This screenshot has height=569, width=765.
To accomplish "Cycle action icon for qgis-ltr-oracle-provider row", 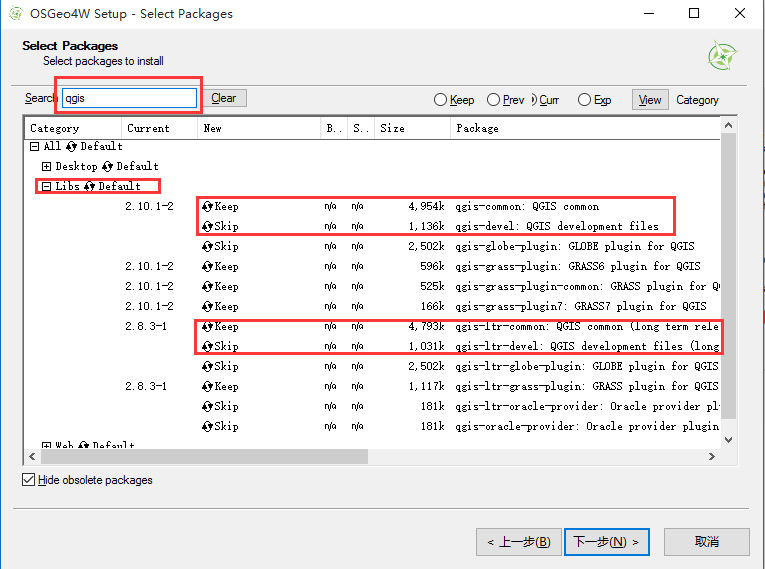I will (207, 406).
